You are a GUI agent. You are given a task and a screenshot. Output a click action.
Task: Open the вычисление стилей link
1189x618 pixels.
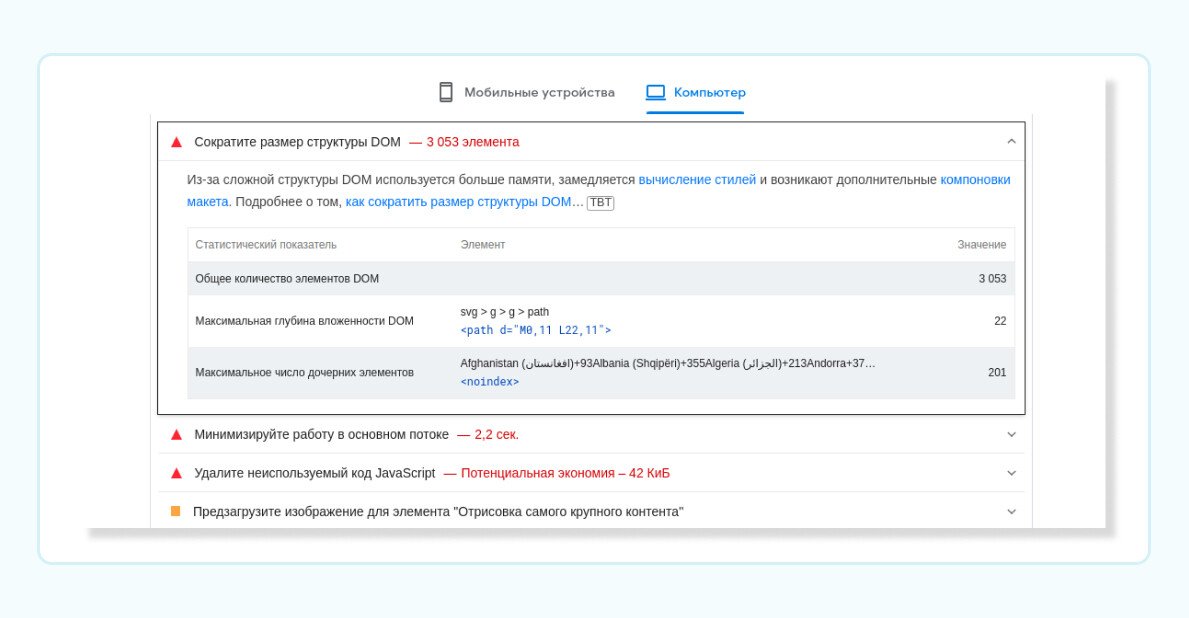coord(697,180)
